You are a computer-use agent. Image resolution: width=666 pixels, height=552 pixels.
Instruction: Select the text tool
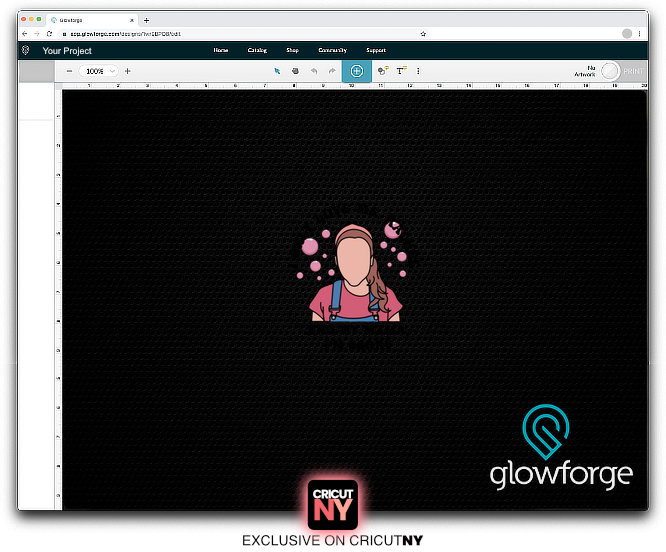coord(401,71)
